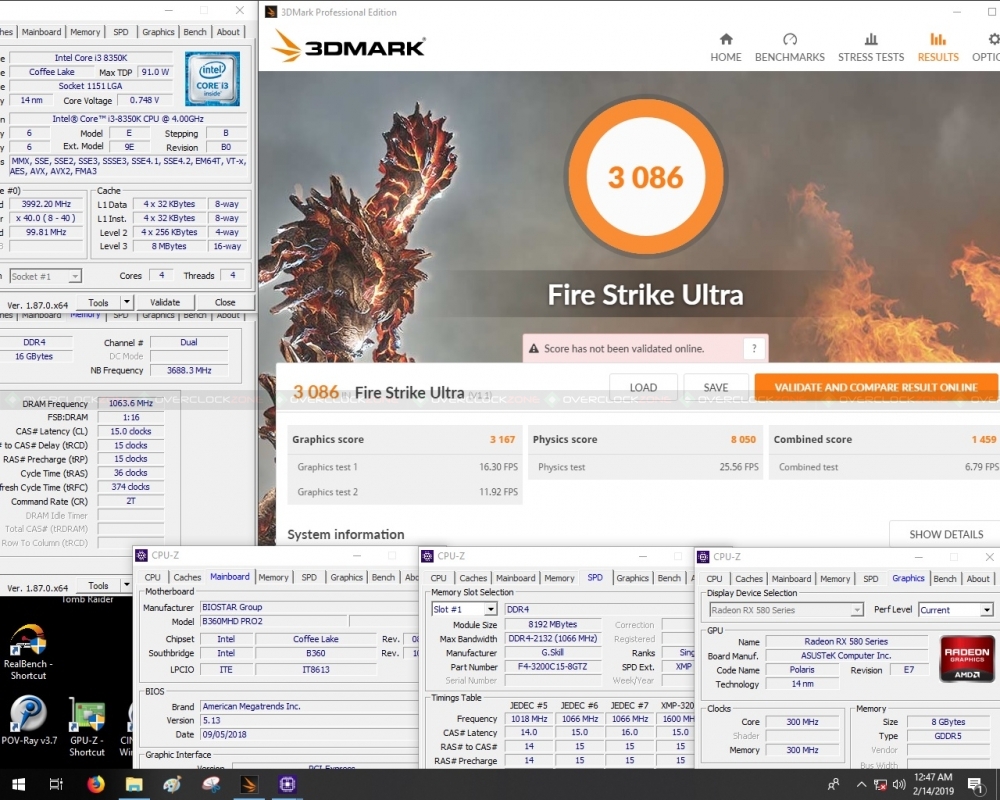
Task: Click Validate and Compare Result Online
Action: [x=876, y=387]
